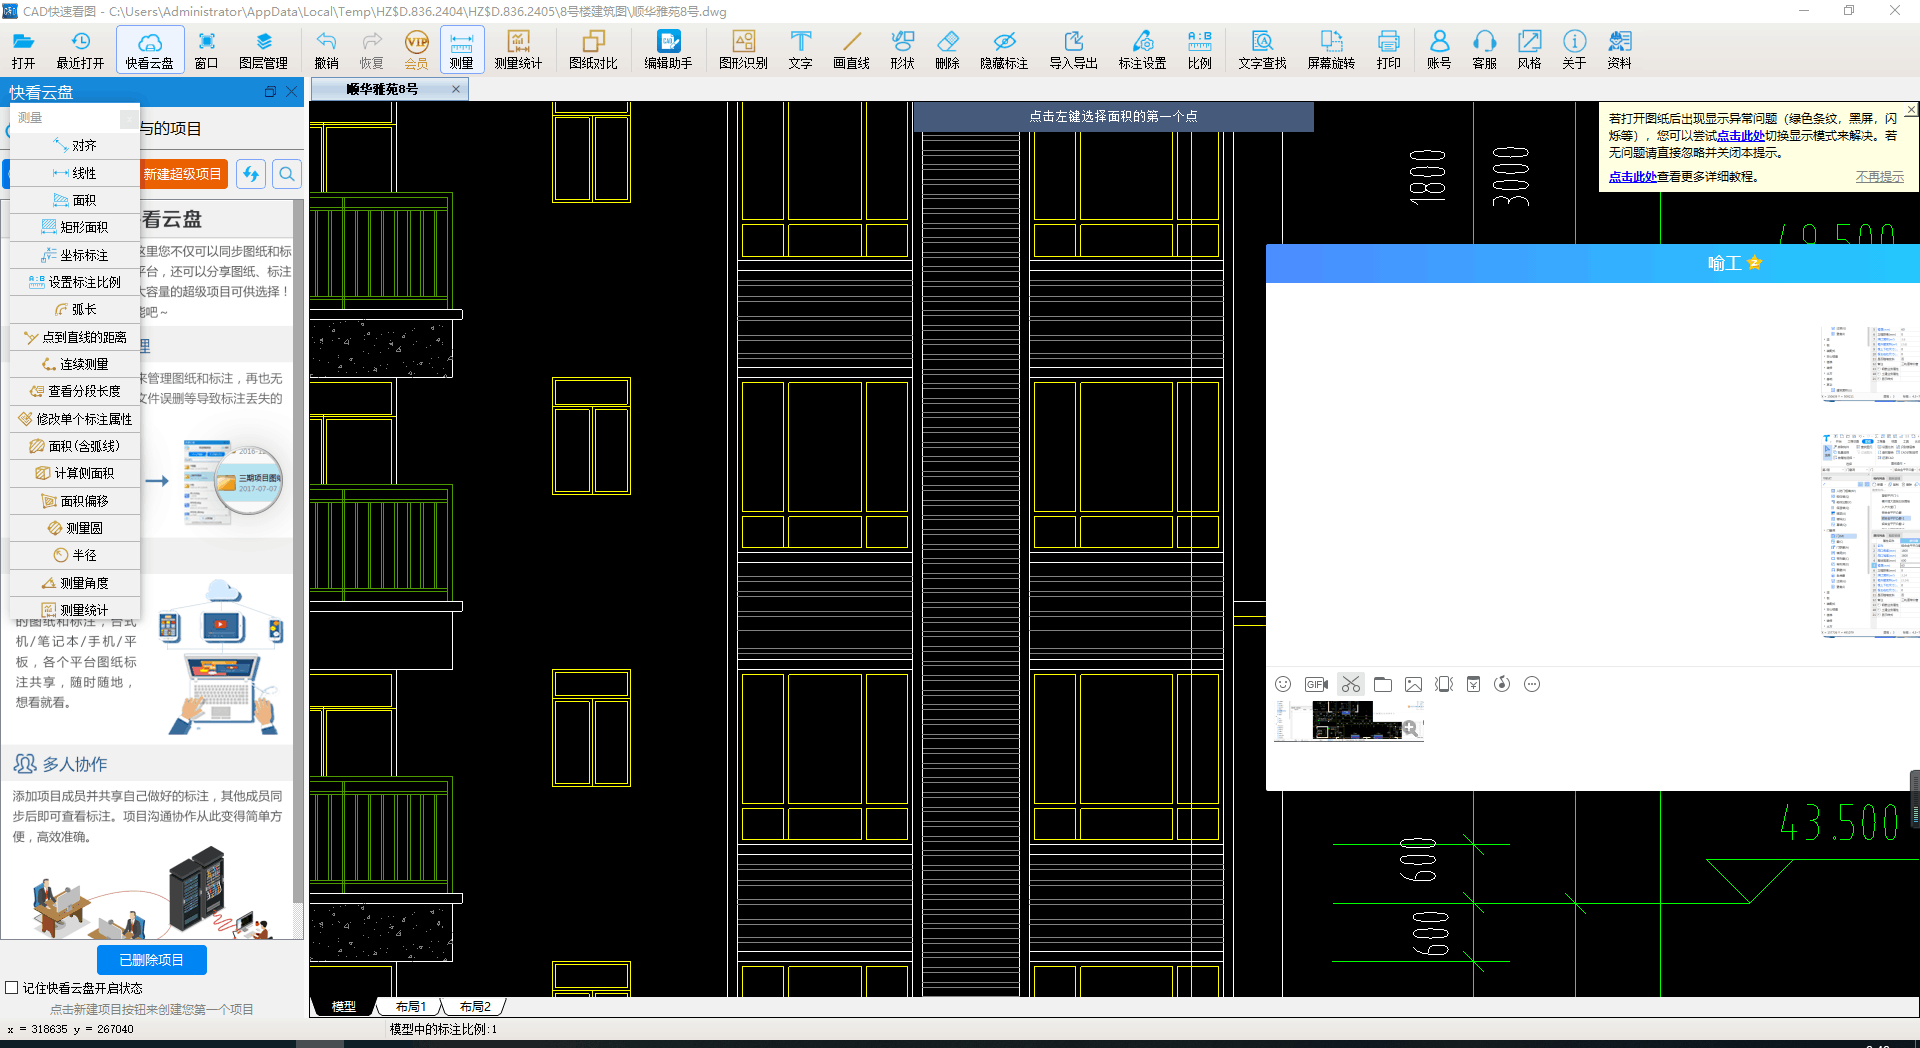Open GIF picker in chat window
1920x1048 pixels.
click(x=1317, y=684)
